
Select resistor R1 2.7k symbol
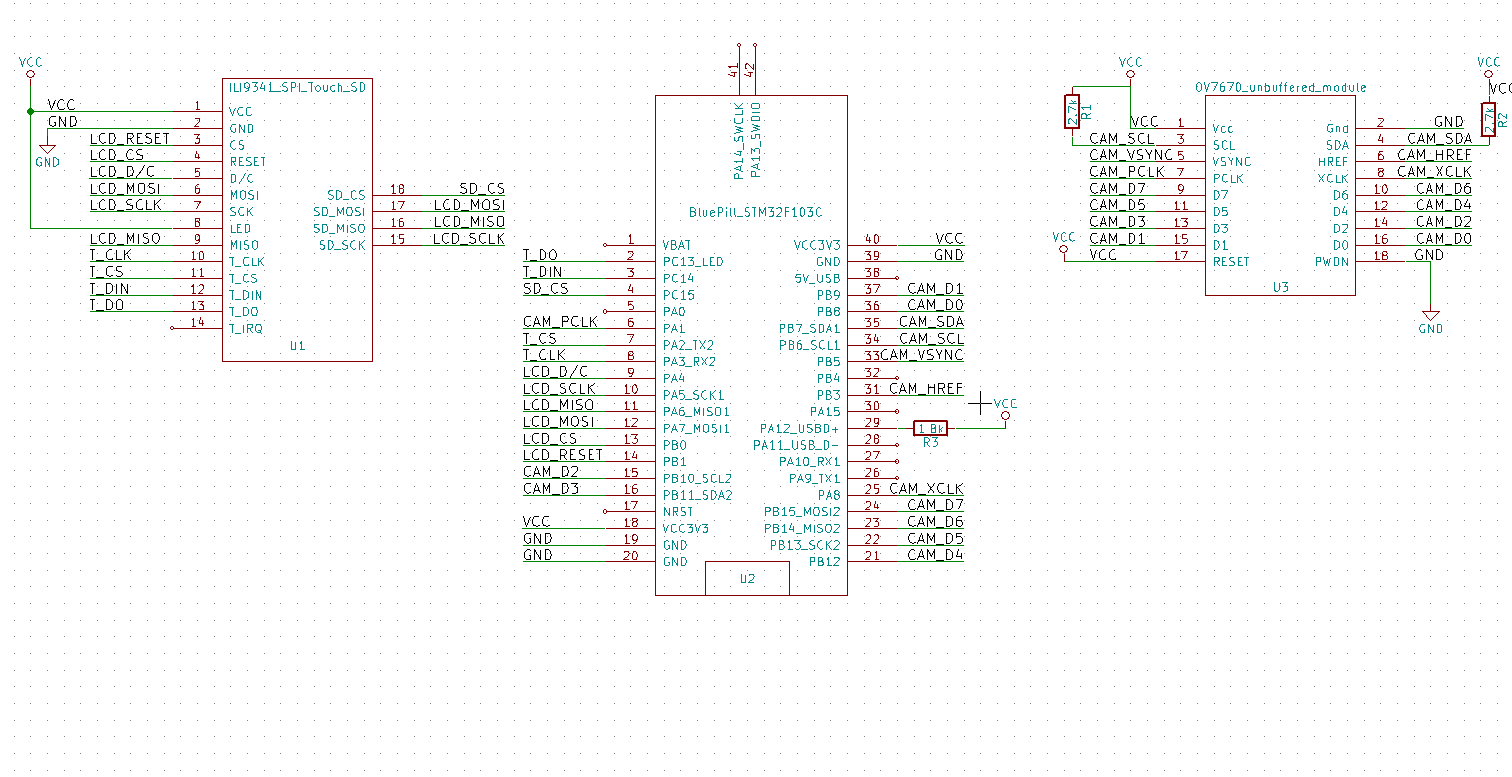(1071, 111)
